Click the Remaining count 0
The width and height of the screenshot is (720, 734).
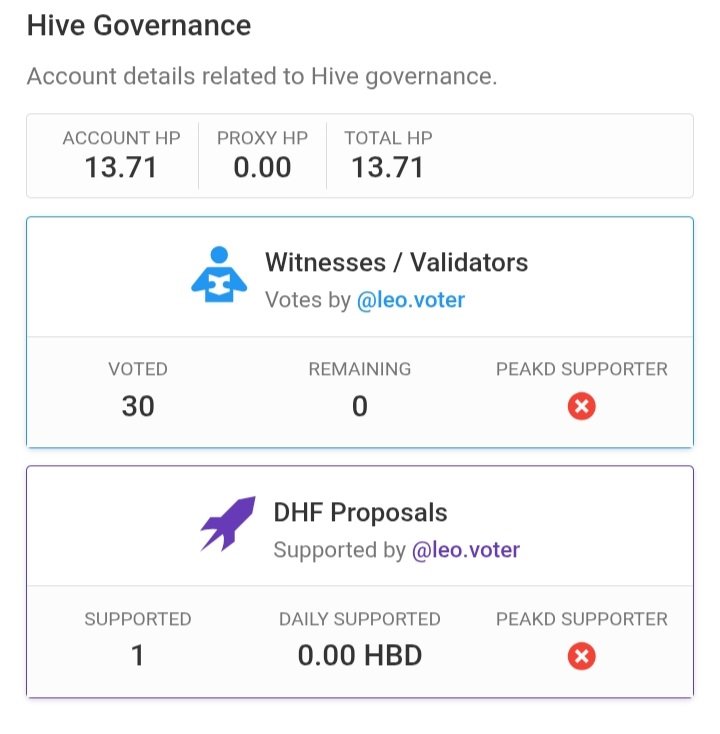(360, 406)
